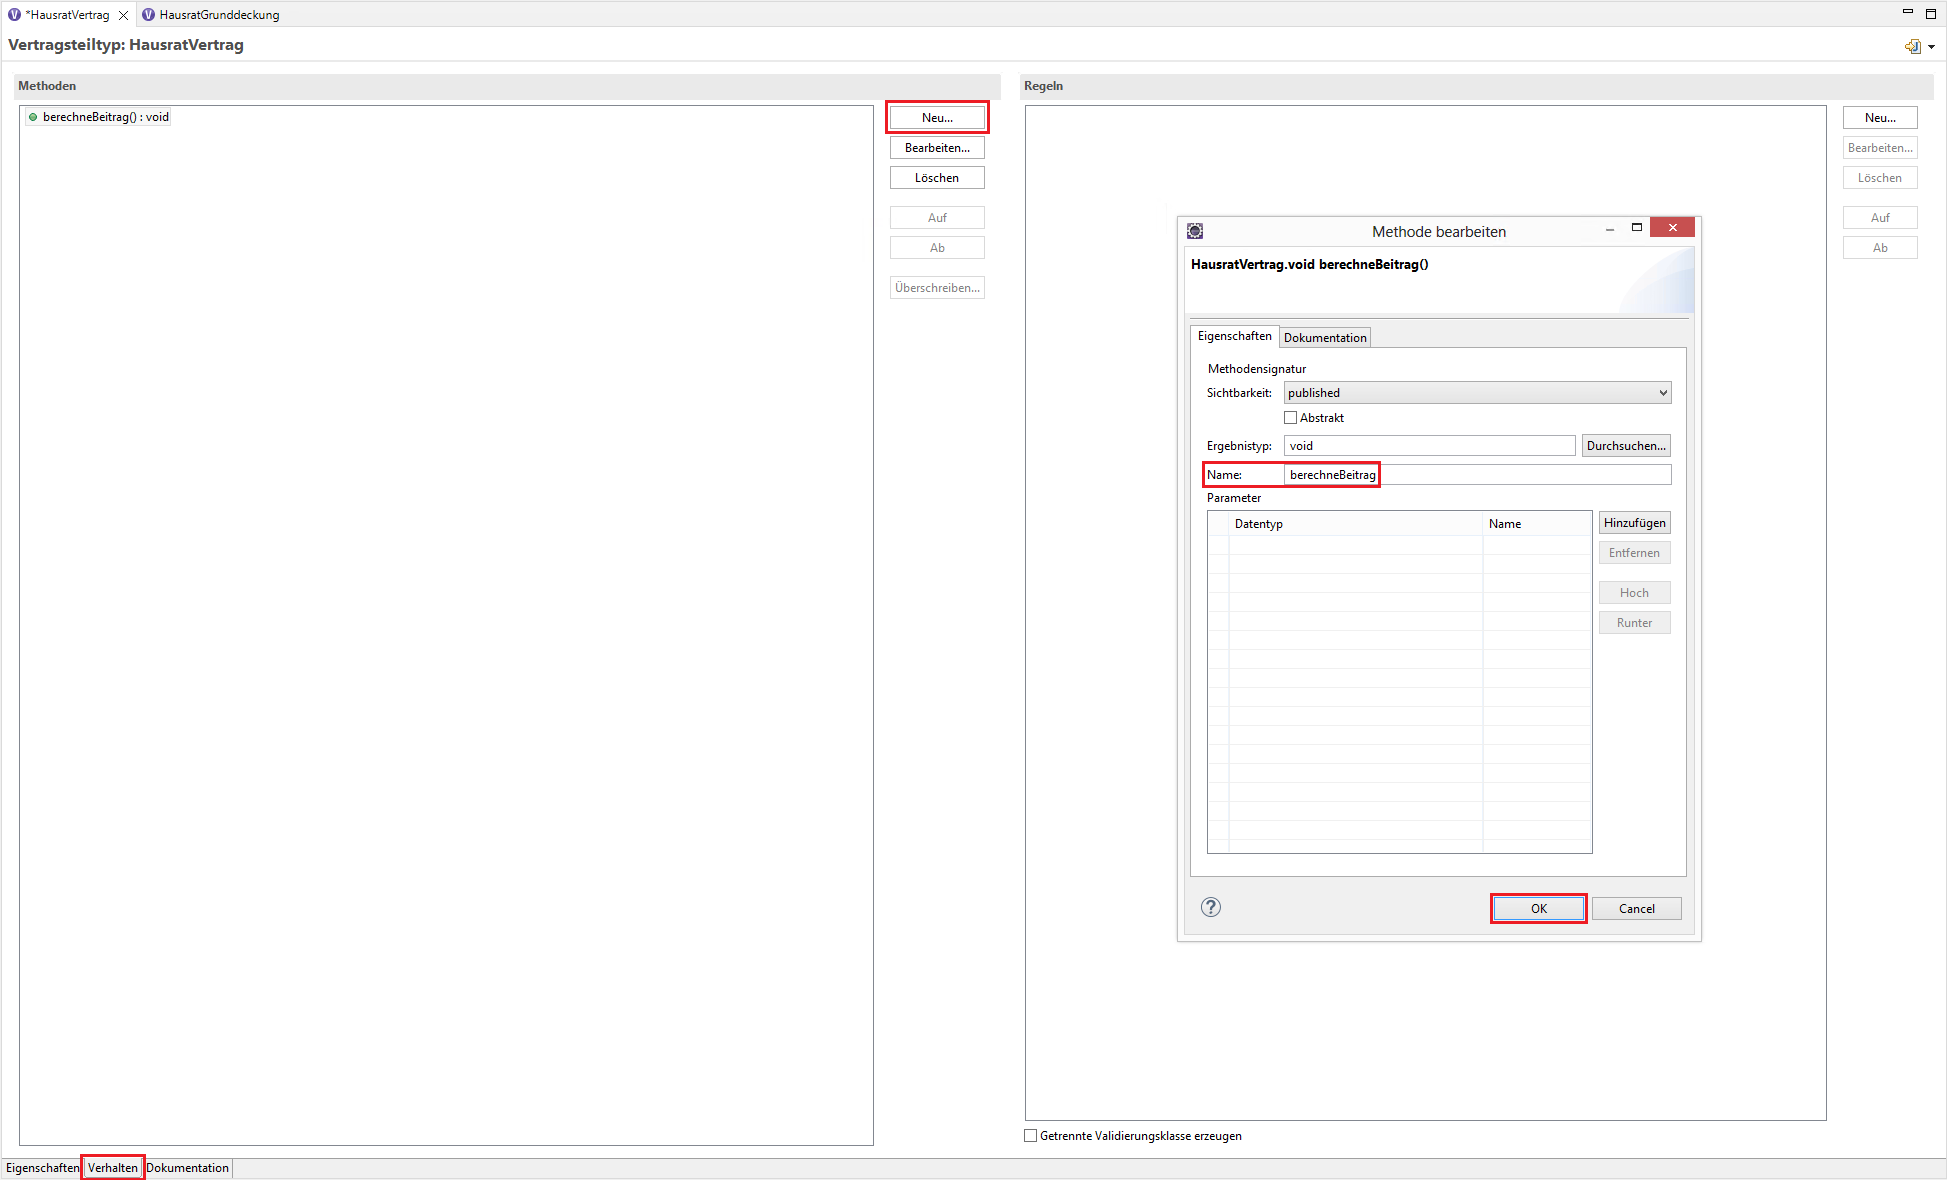The image size is (1947, 1180).
Task: Click the Bearbeiten button in Methoden panel
Action: [x=936, y=148]
